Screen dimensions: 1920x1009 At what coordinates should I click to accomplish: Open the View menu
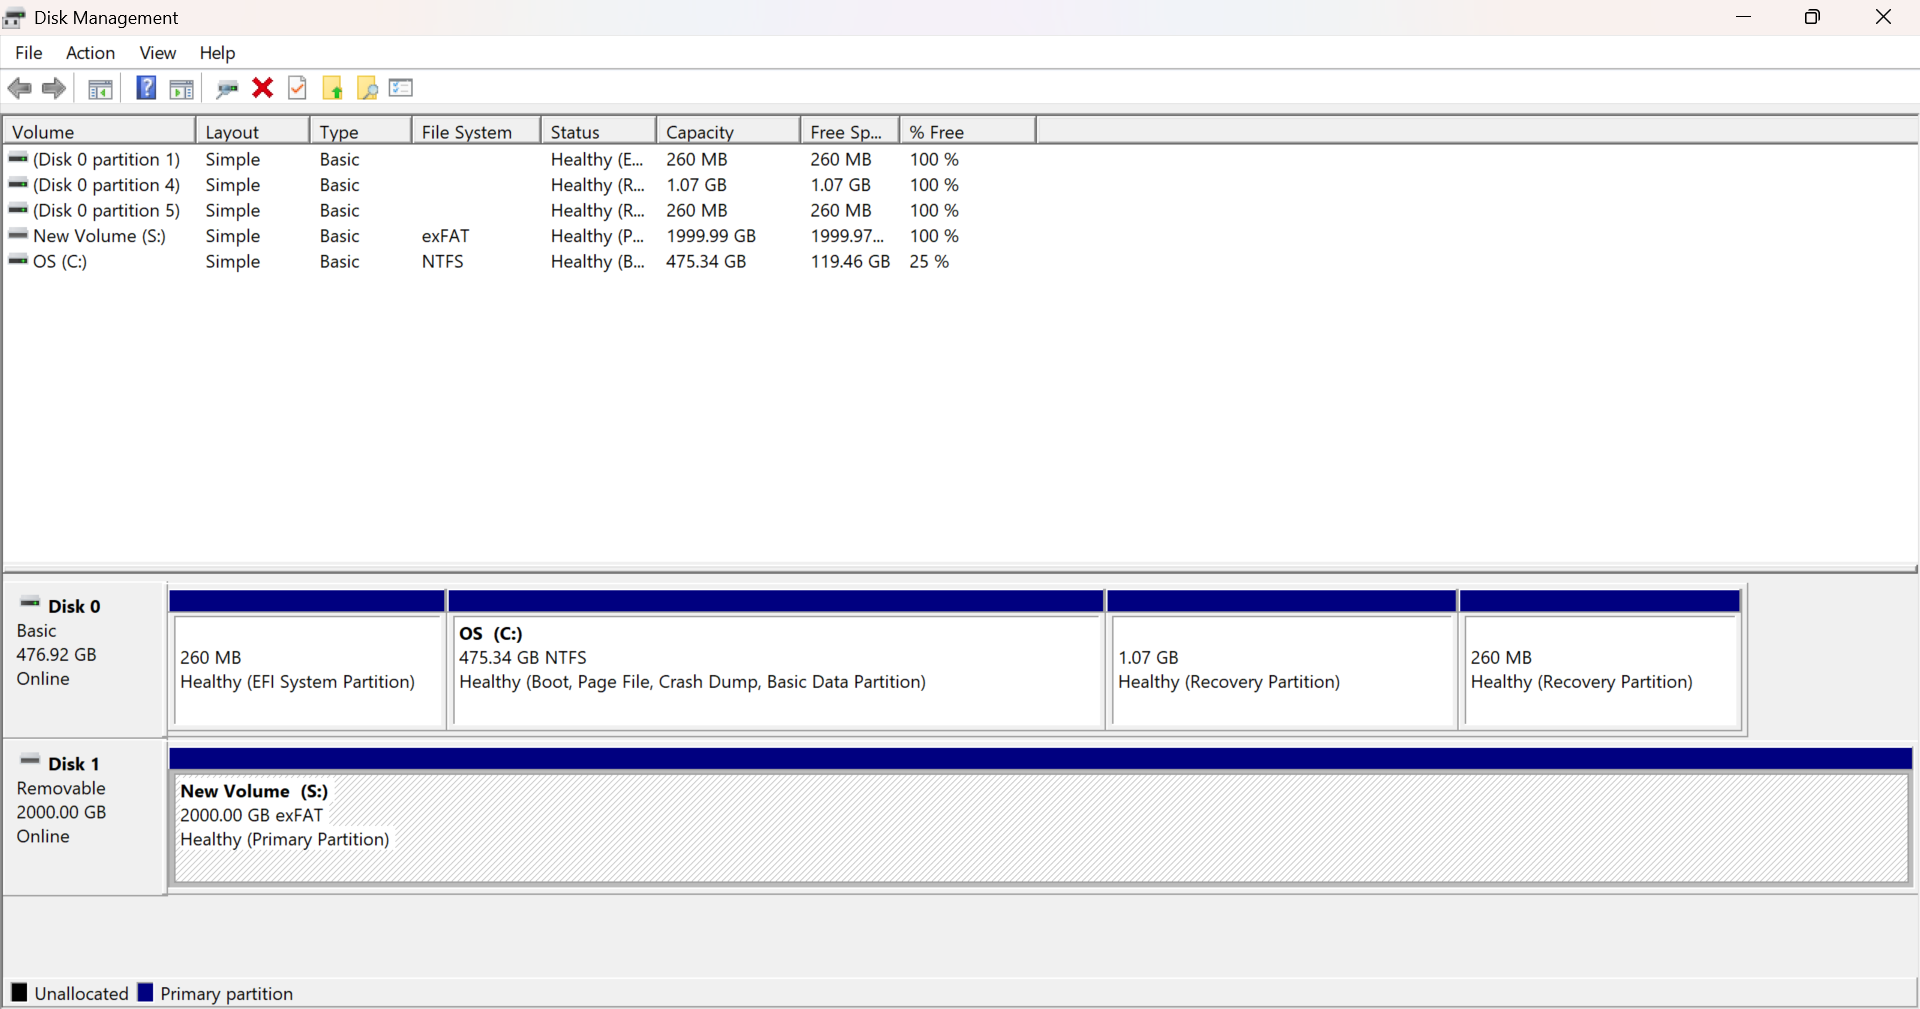click(x=157, y=53)
